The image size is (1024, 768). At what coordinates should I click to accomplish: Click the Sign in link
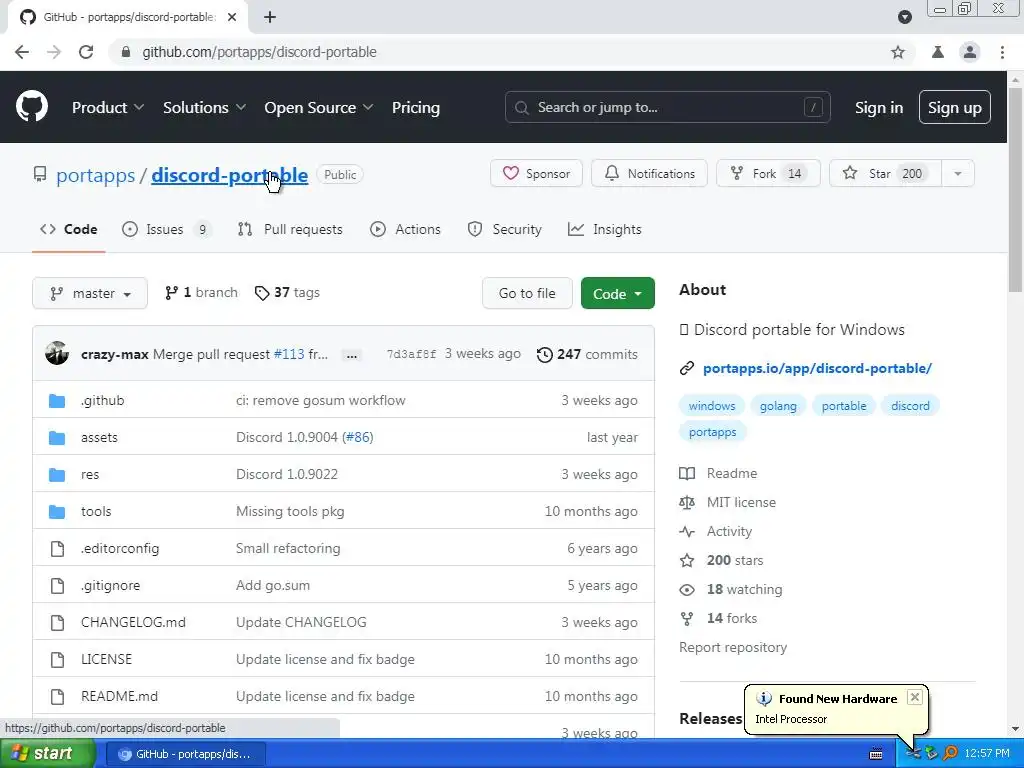coord(879,107)
